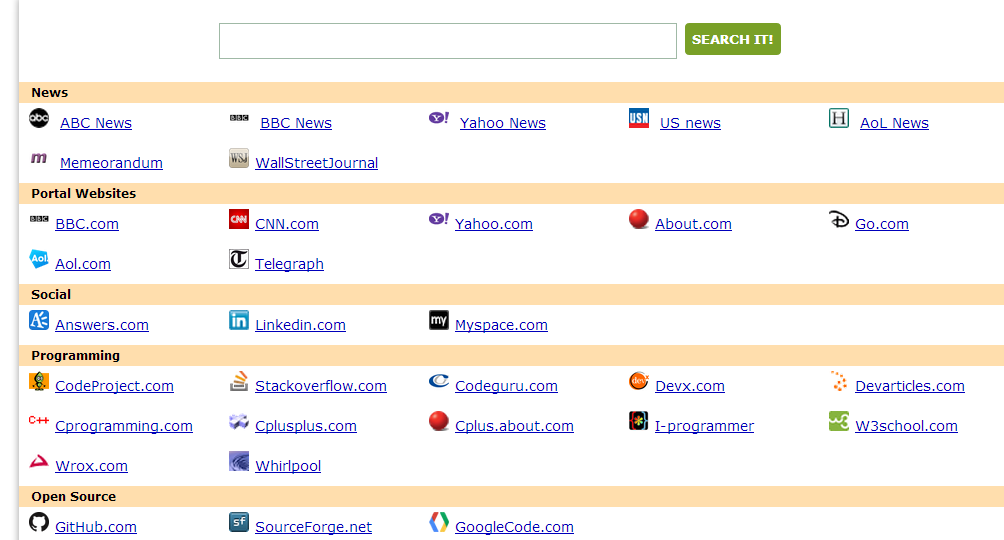This screenshot has width=1004, height=540.
Task: Visit the Cprogramming.com link
Action: tap(124, 426)
